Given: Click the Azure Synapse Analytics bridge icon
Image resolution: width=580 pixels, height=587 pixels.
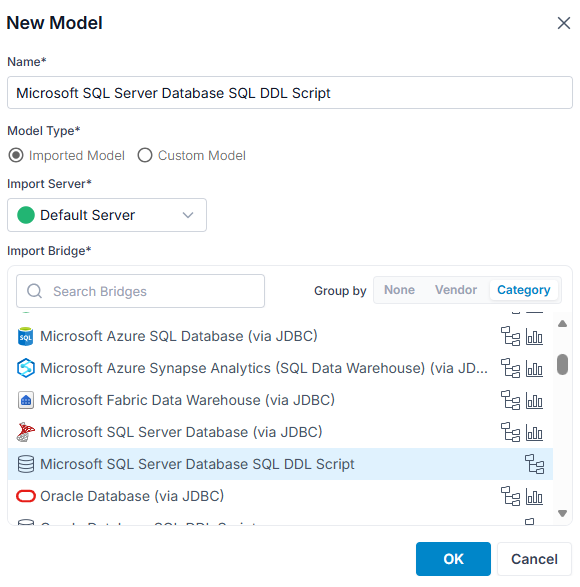Looking at the screenshot, I should [25, 368].
